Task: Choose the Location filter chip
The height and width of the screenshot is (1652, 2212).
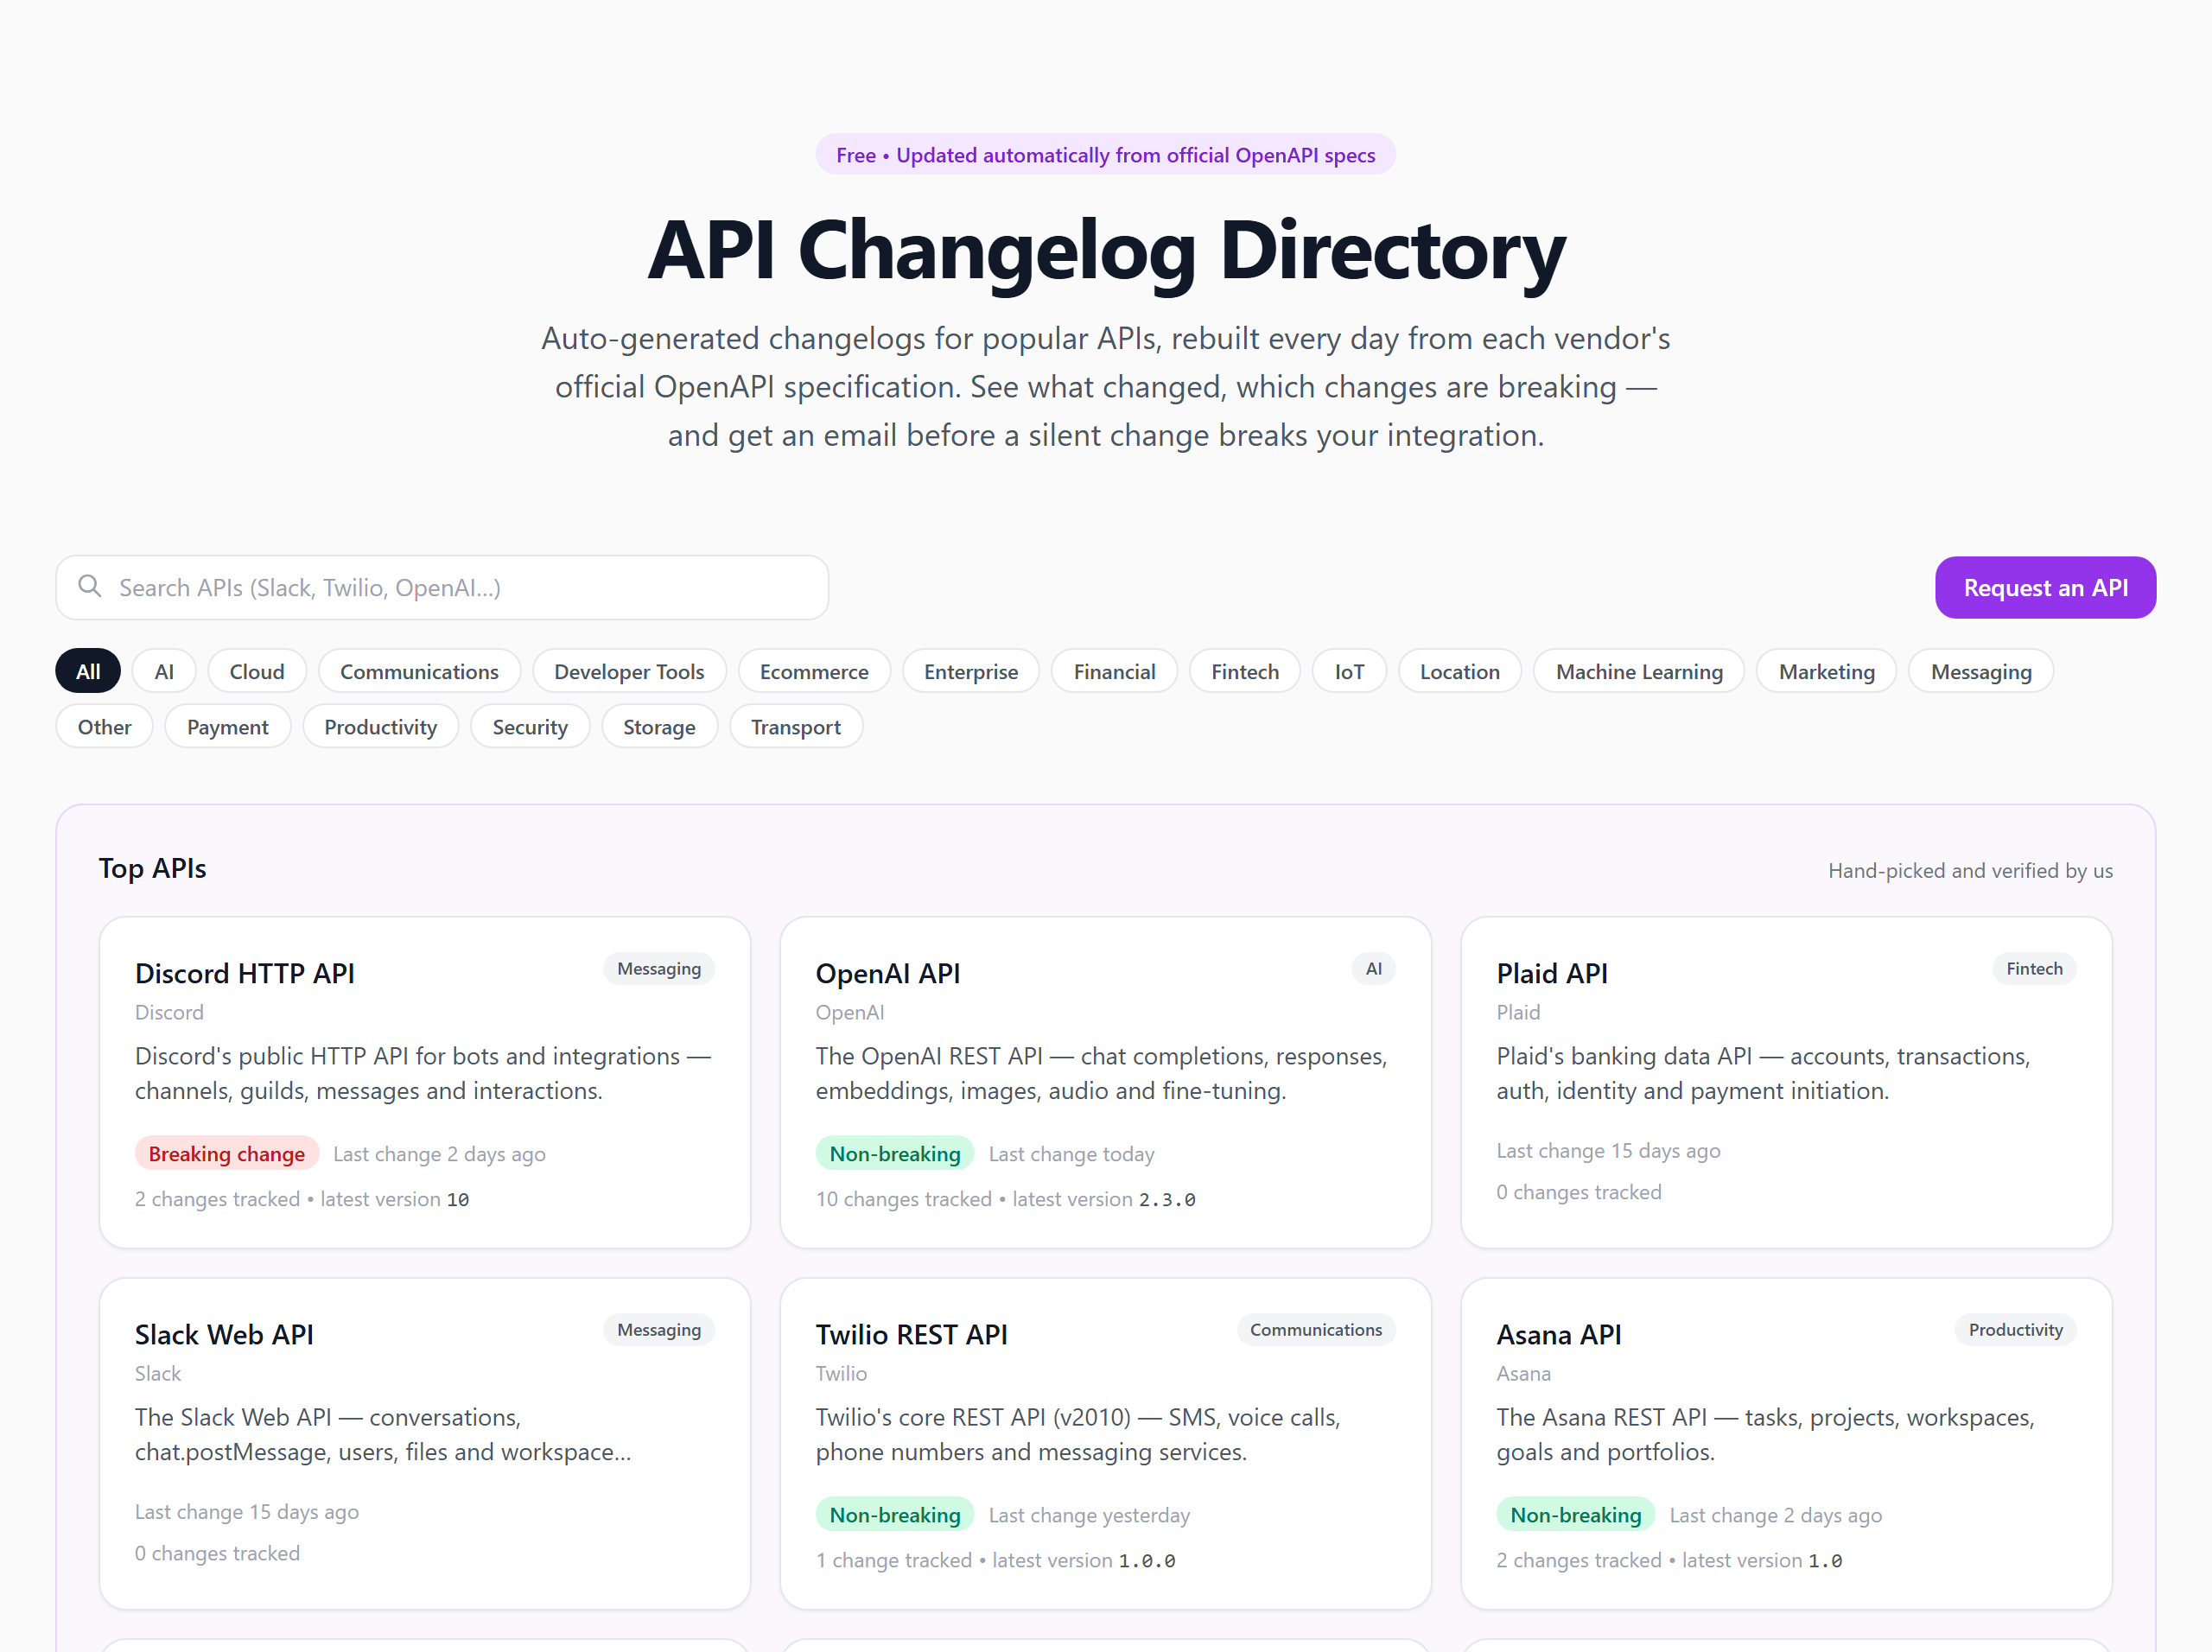Action: coord(1460,671)
